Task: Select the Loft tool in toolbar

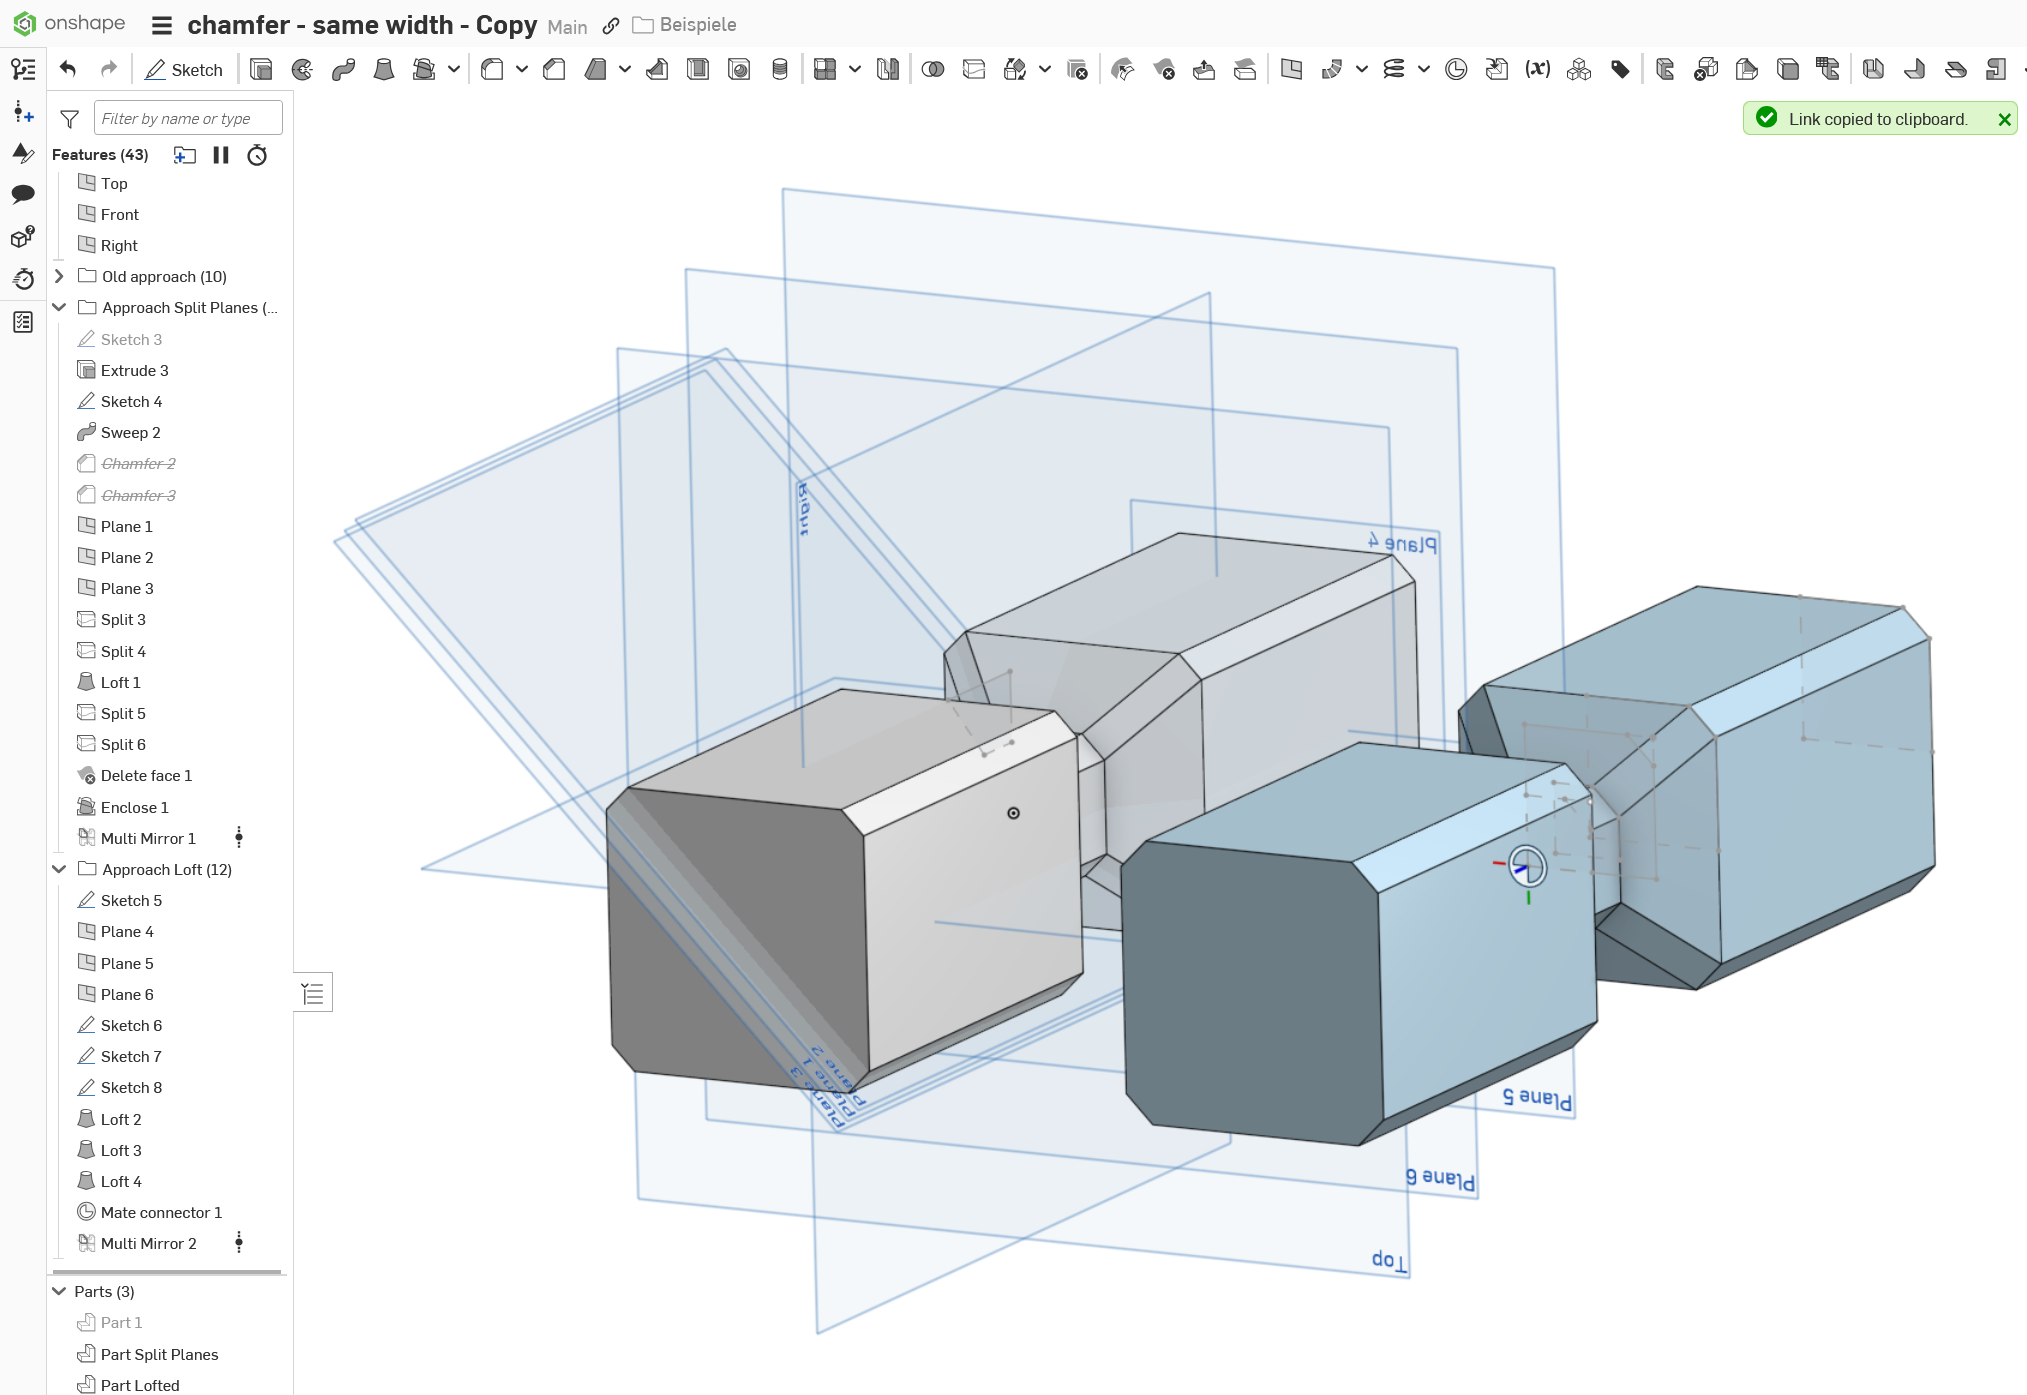Action: tap(384, 69)
